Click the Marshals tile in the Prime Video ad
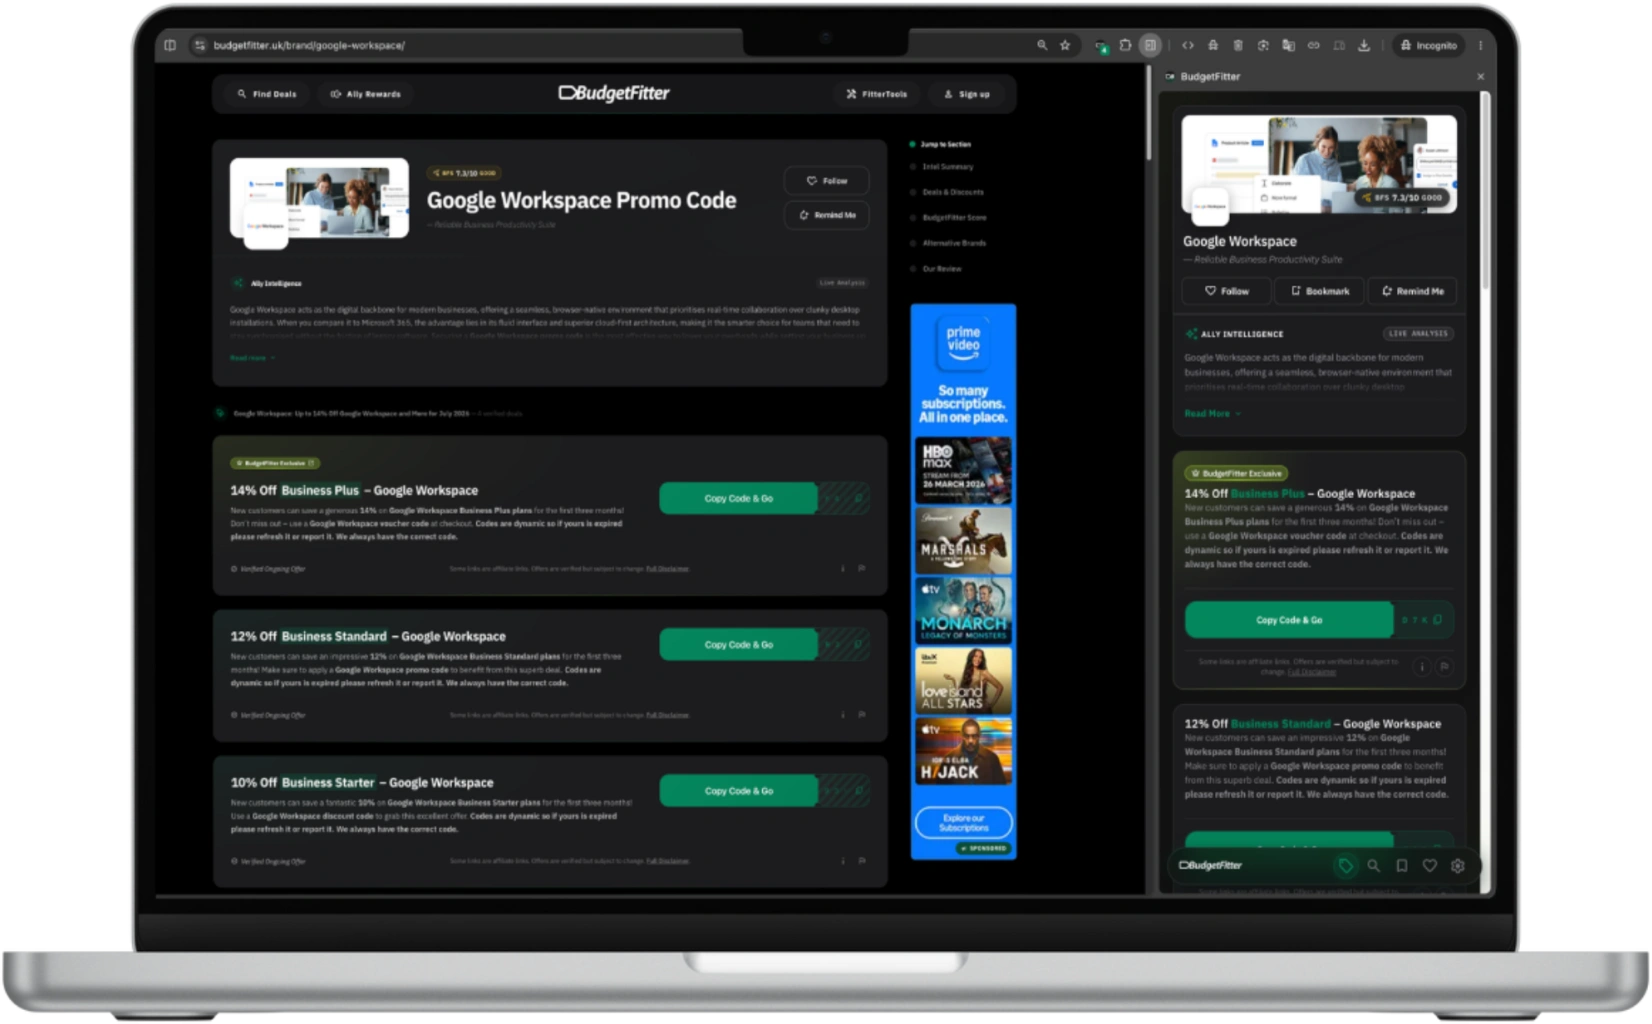The height and width of the screenshot is (1024, 1652). pos(963,541)
